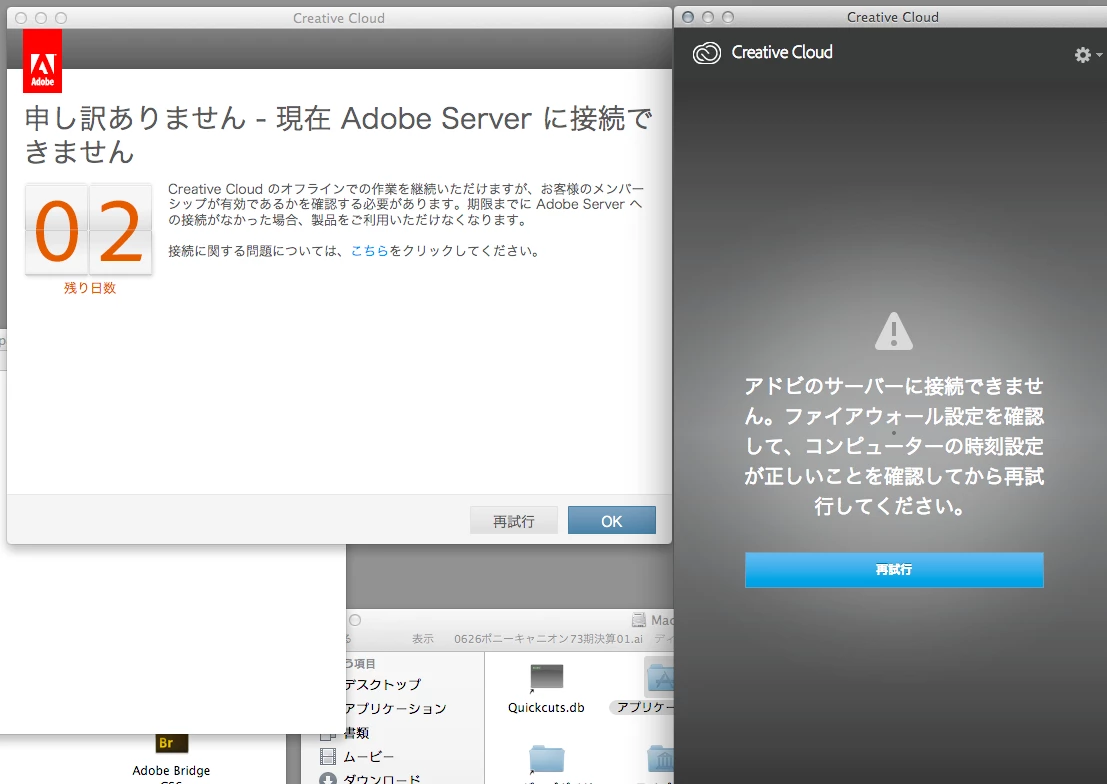Open the アプリケーション folder icon in Finder window
Screen dimensions: 1107x784
(659, 677)
